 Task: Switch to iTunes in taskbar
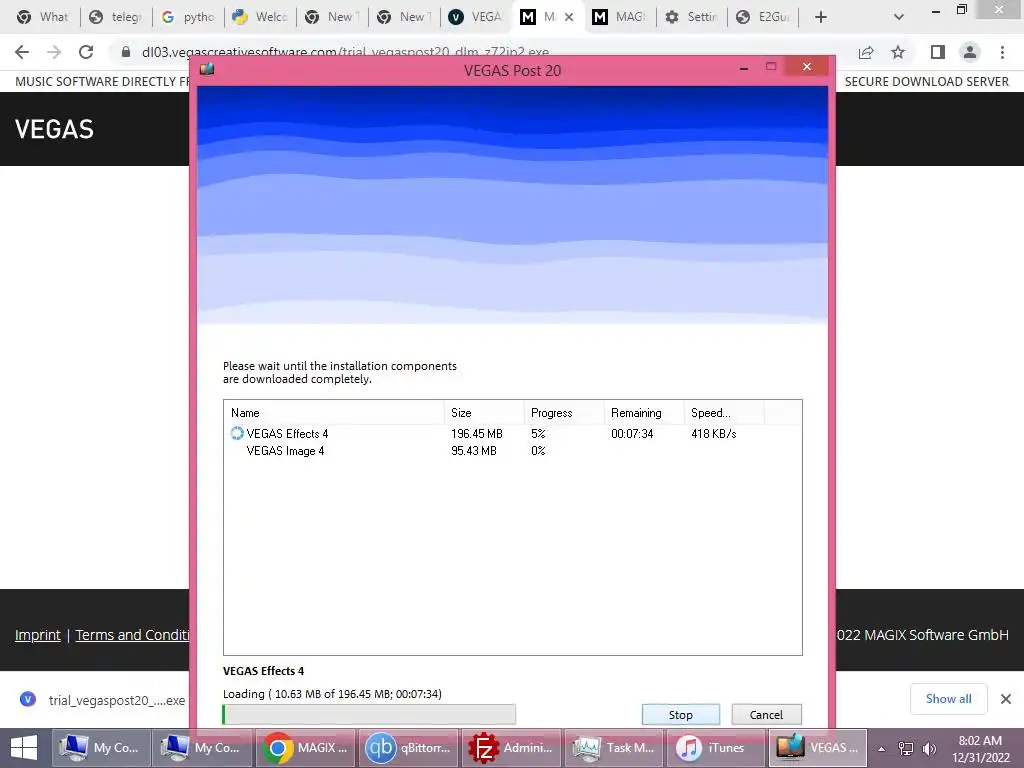click(x=716, y=748)
